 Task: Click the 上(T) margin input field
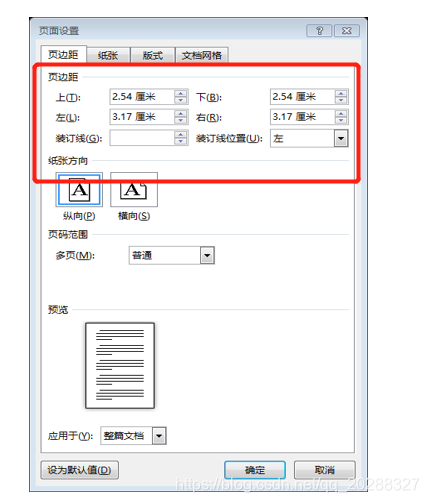(x=142, y=97)
